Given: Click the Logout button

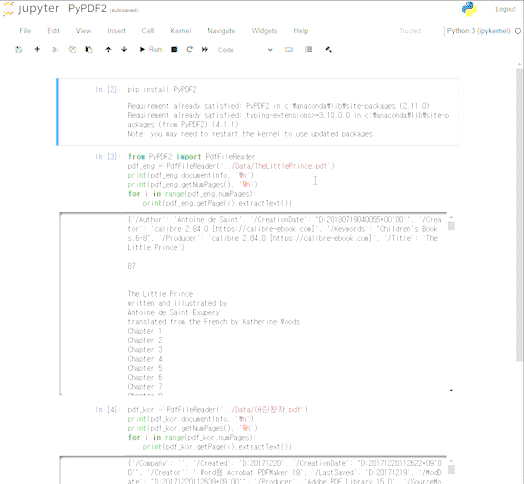Looking at the screenshot, I should point(505,9).
